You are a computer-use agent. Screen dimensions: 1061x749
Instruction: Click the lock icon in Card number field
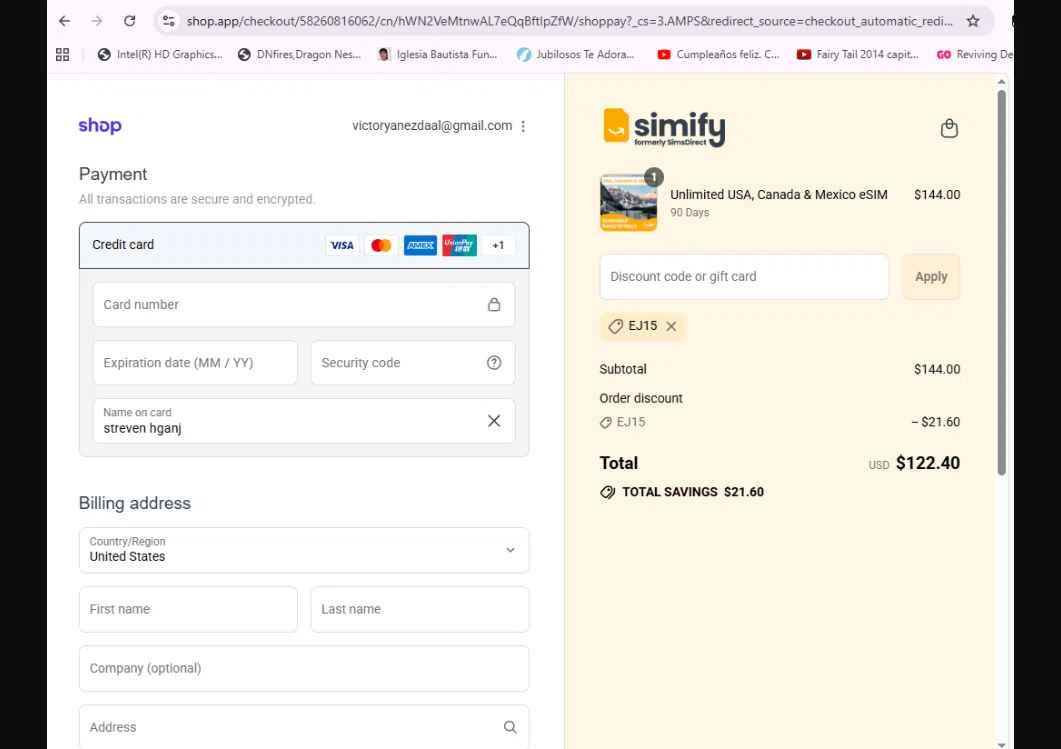(x=494, y=304)
